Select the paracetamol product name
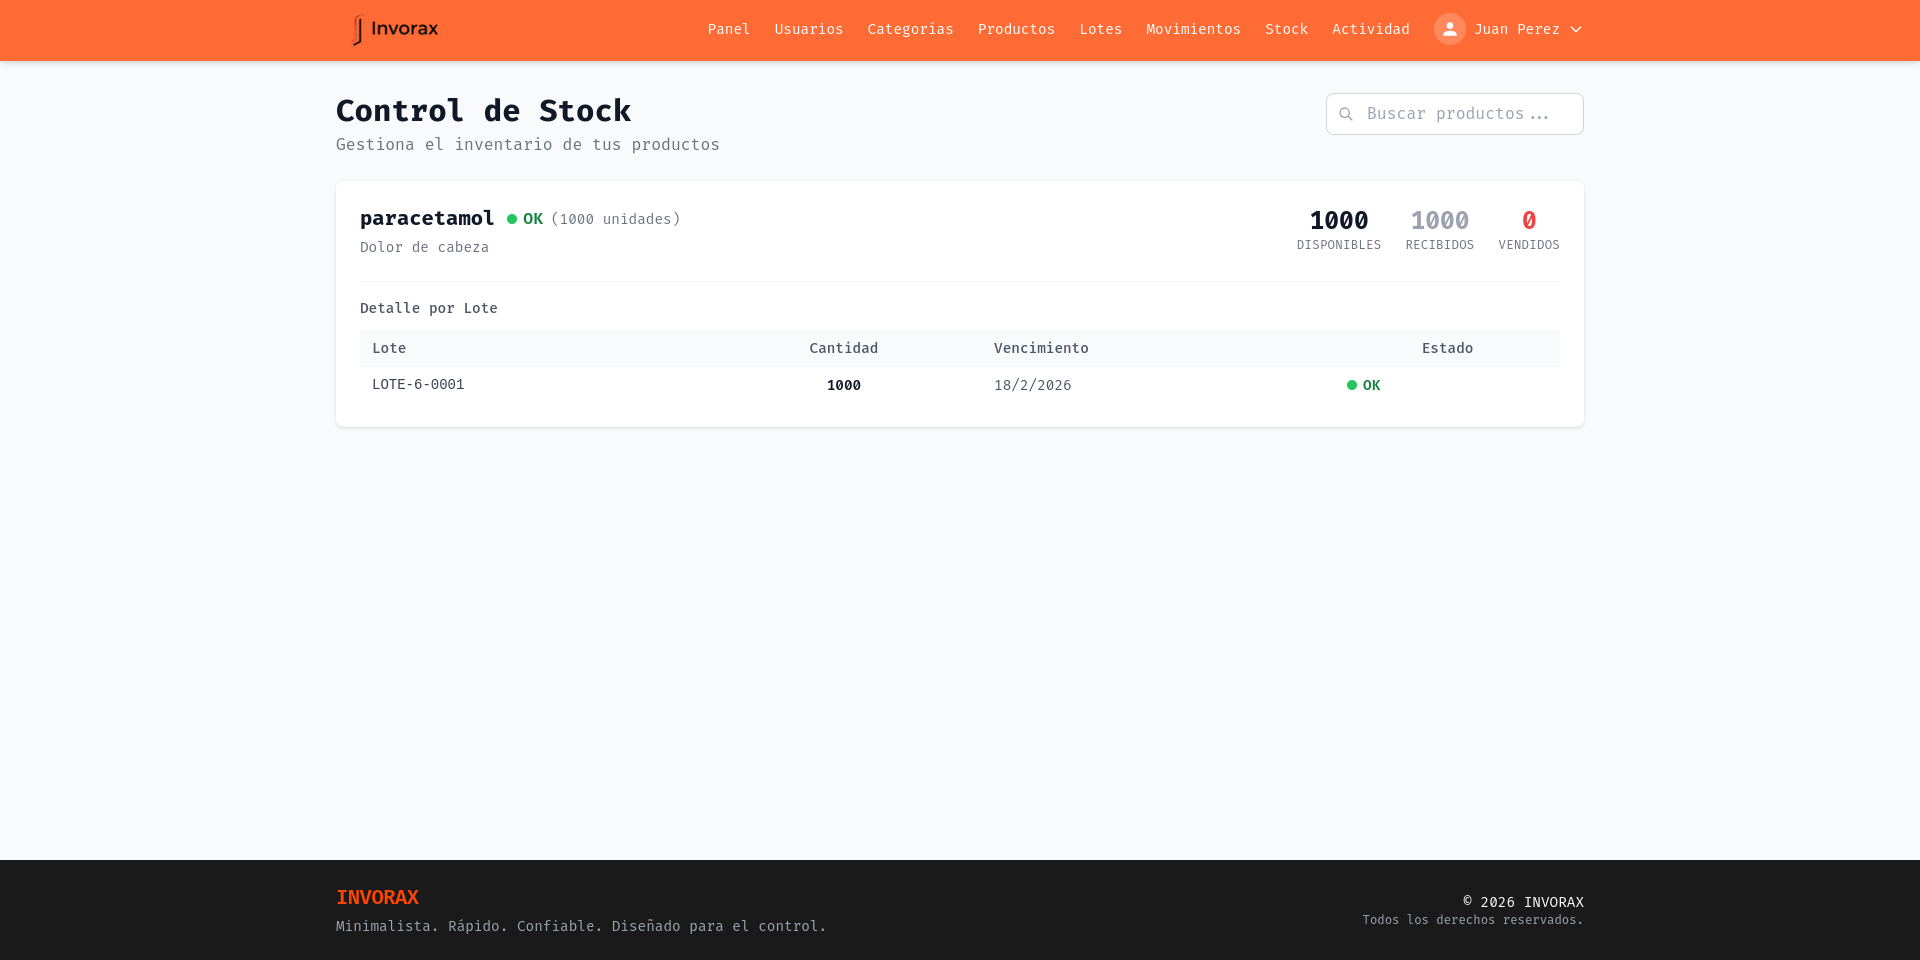 (x=427, y=218)
